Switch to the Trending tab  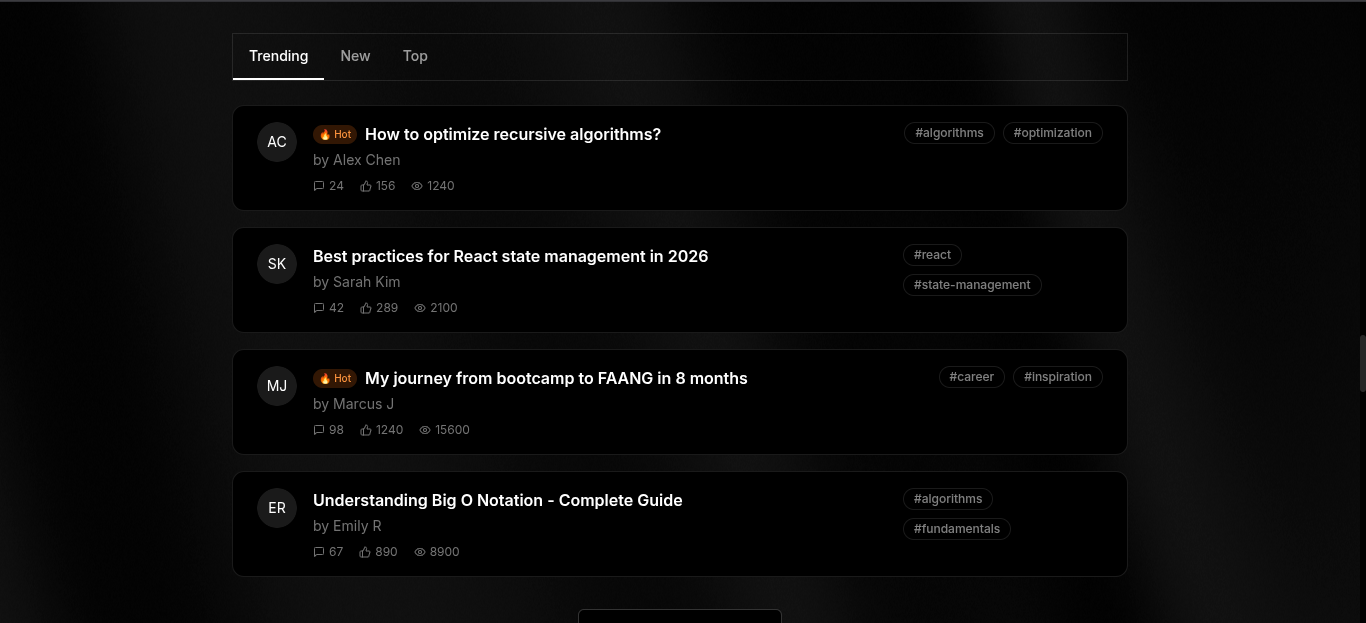(x=278, y=56)
